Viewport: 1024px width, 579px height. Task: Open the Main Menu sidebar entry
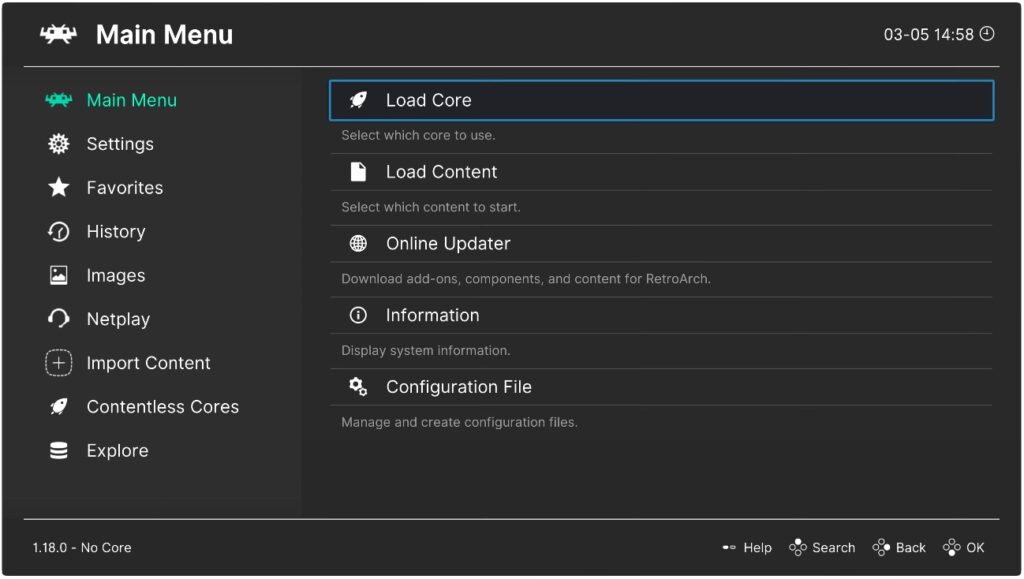132,100
